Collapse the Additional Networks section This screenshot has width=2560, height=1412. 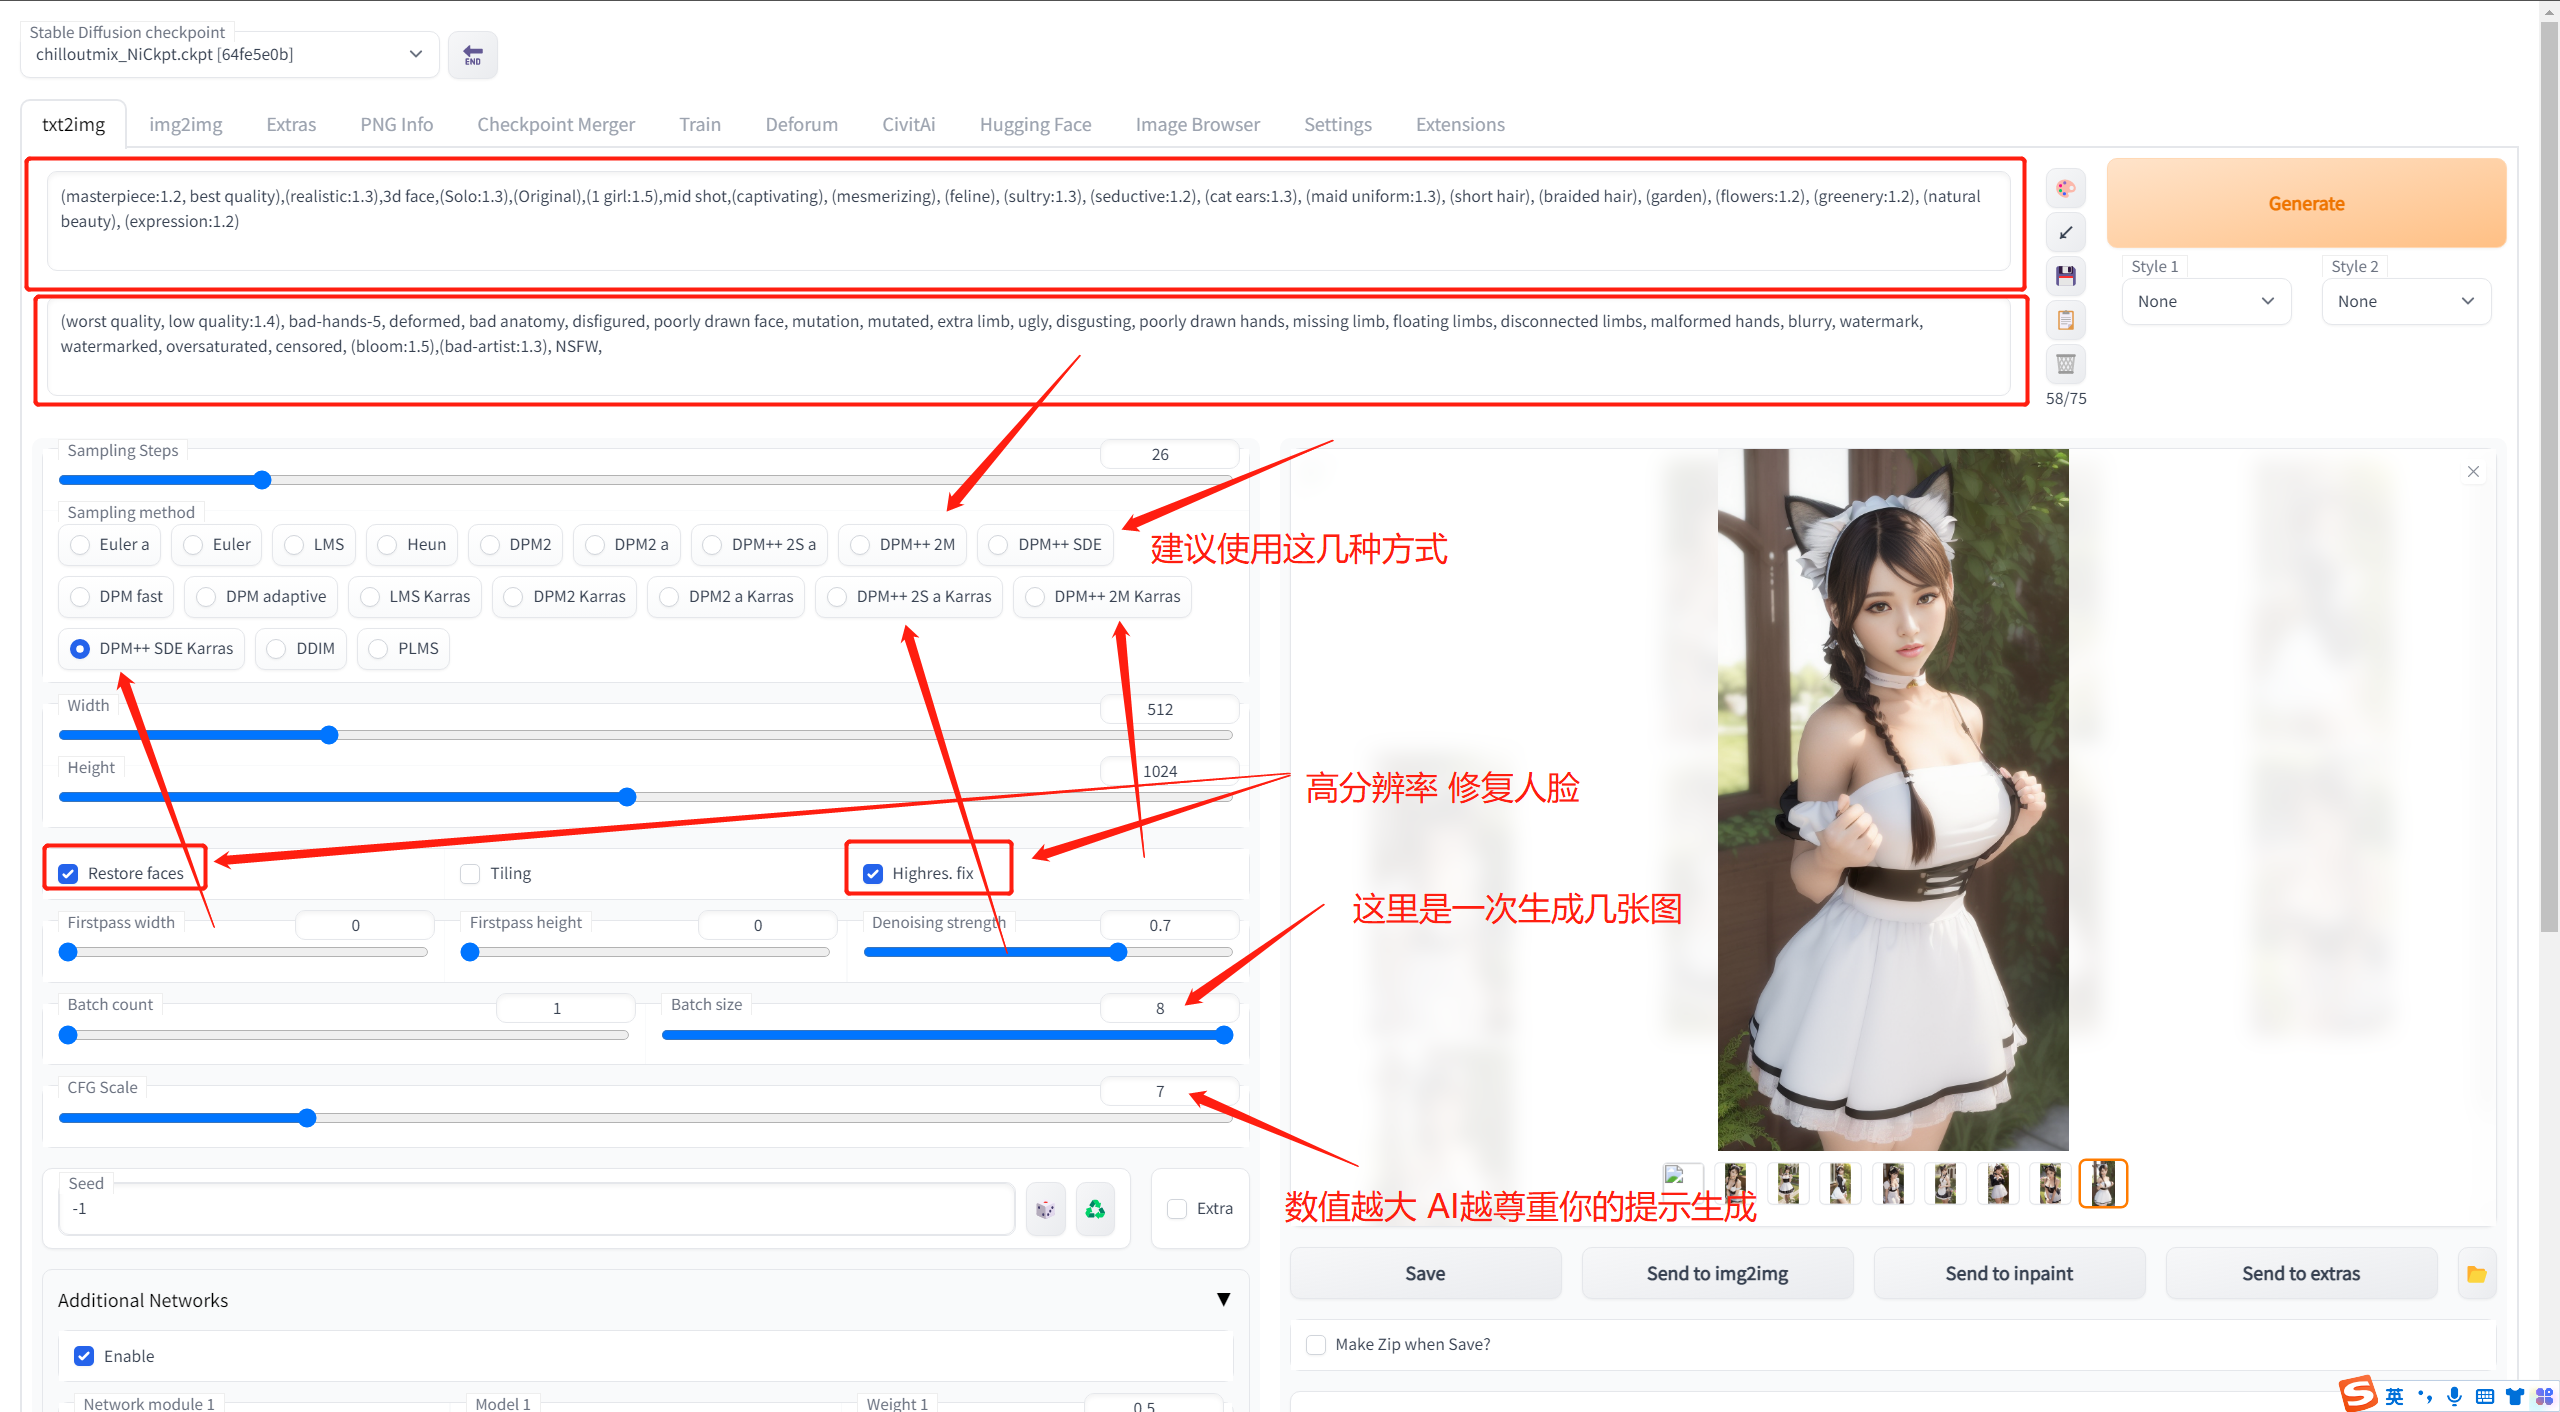1223,1299
